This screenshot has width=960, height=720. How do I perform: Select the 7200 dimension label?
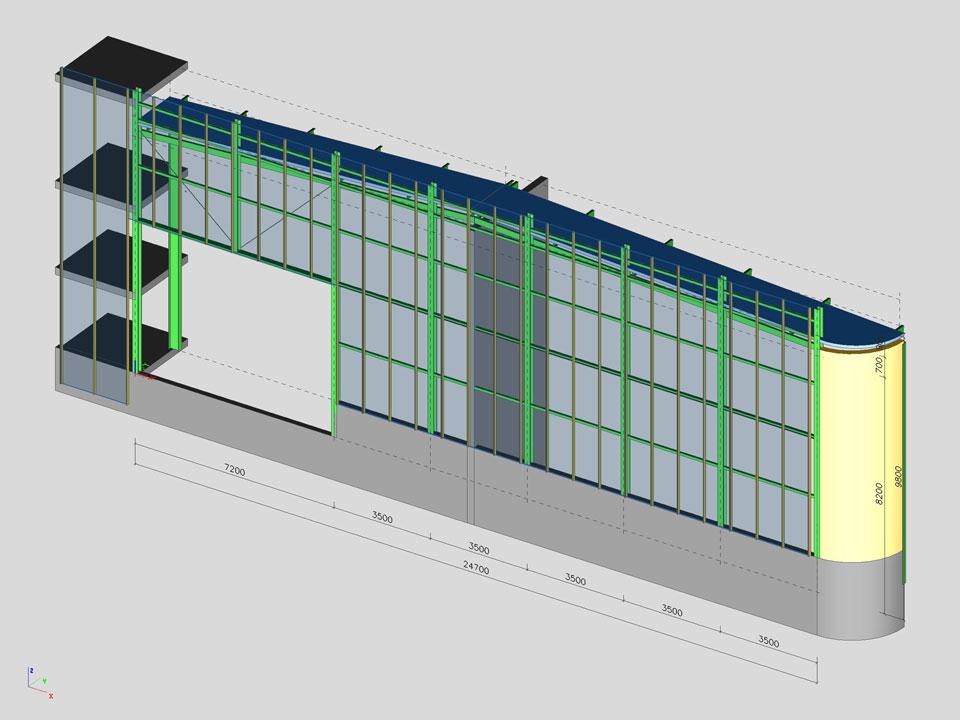pyautogui.click(x=233, y=470)
